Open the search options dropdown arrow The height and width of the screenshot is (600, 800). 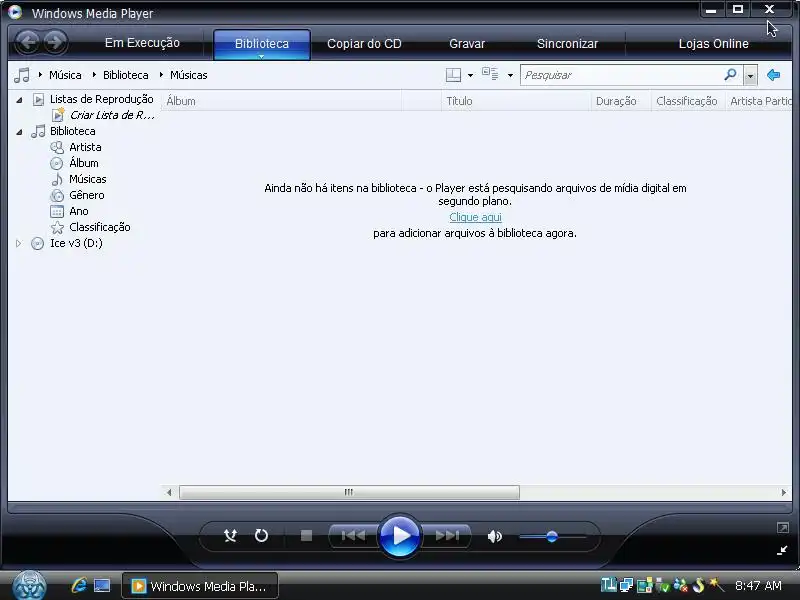(x=750, y=76)
